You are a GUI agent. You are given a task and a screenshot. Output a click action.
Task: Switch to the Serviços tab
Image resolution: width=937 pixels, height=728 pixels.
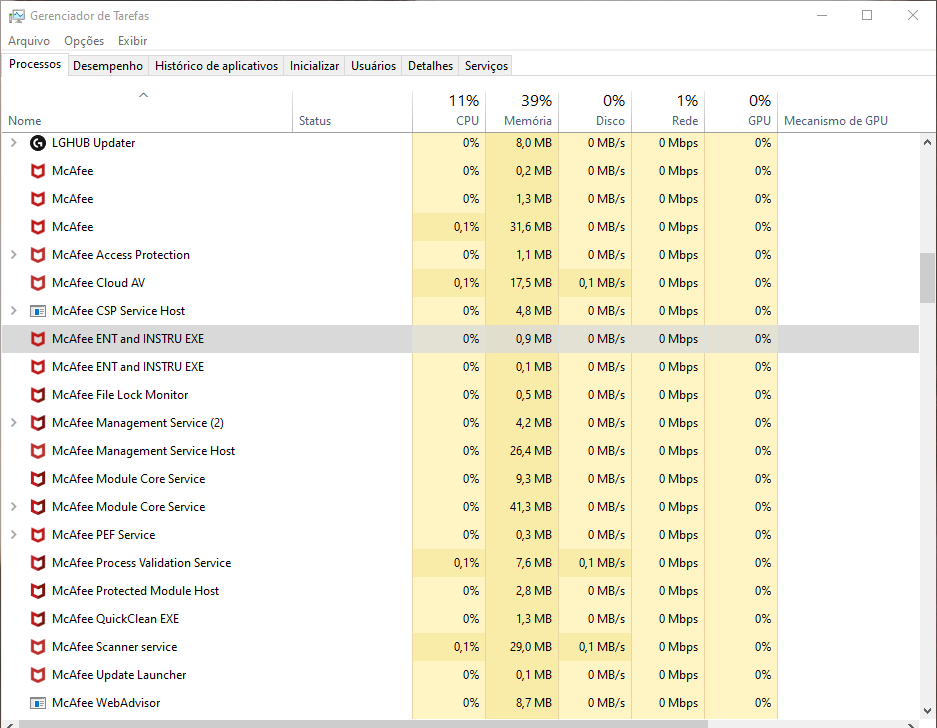tap(486, 66)
